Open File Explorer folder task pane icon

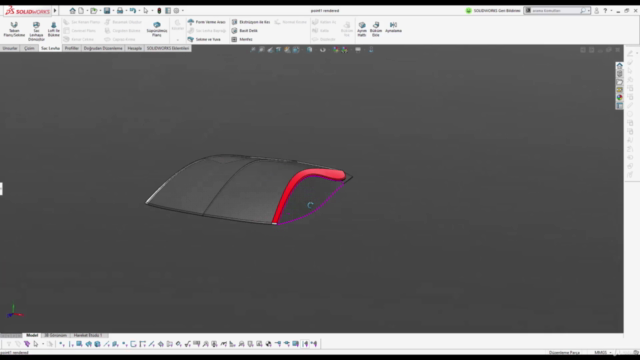point(620,82)
